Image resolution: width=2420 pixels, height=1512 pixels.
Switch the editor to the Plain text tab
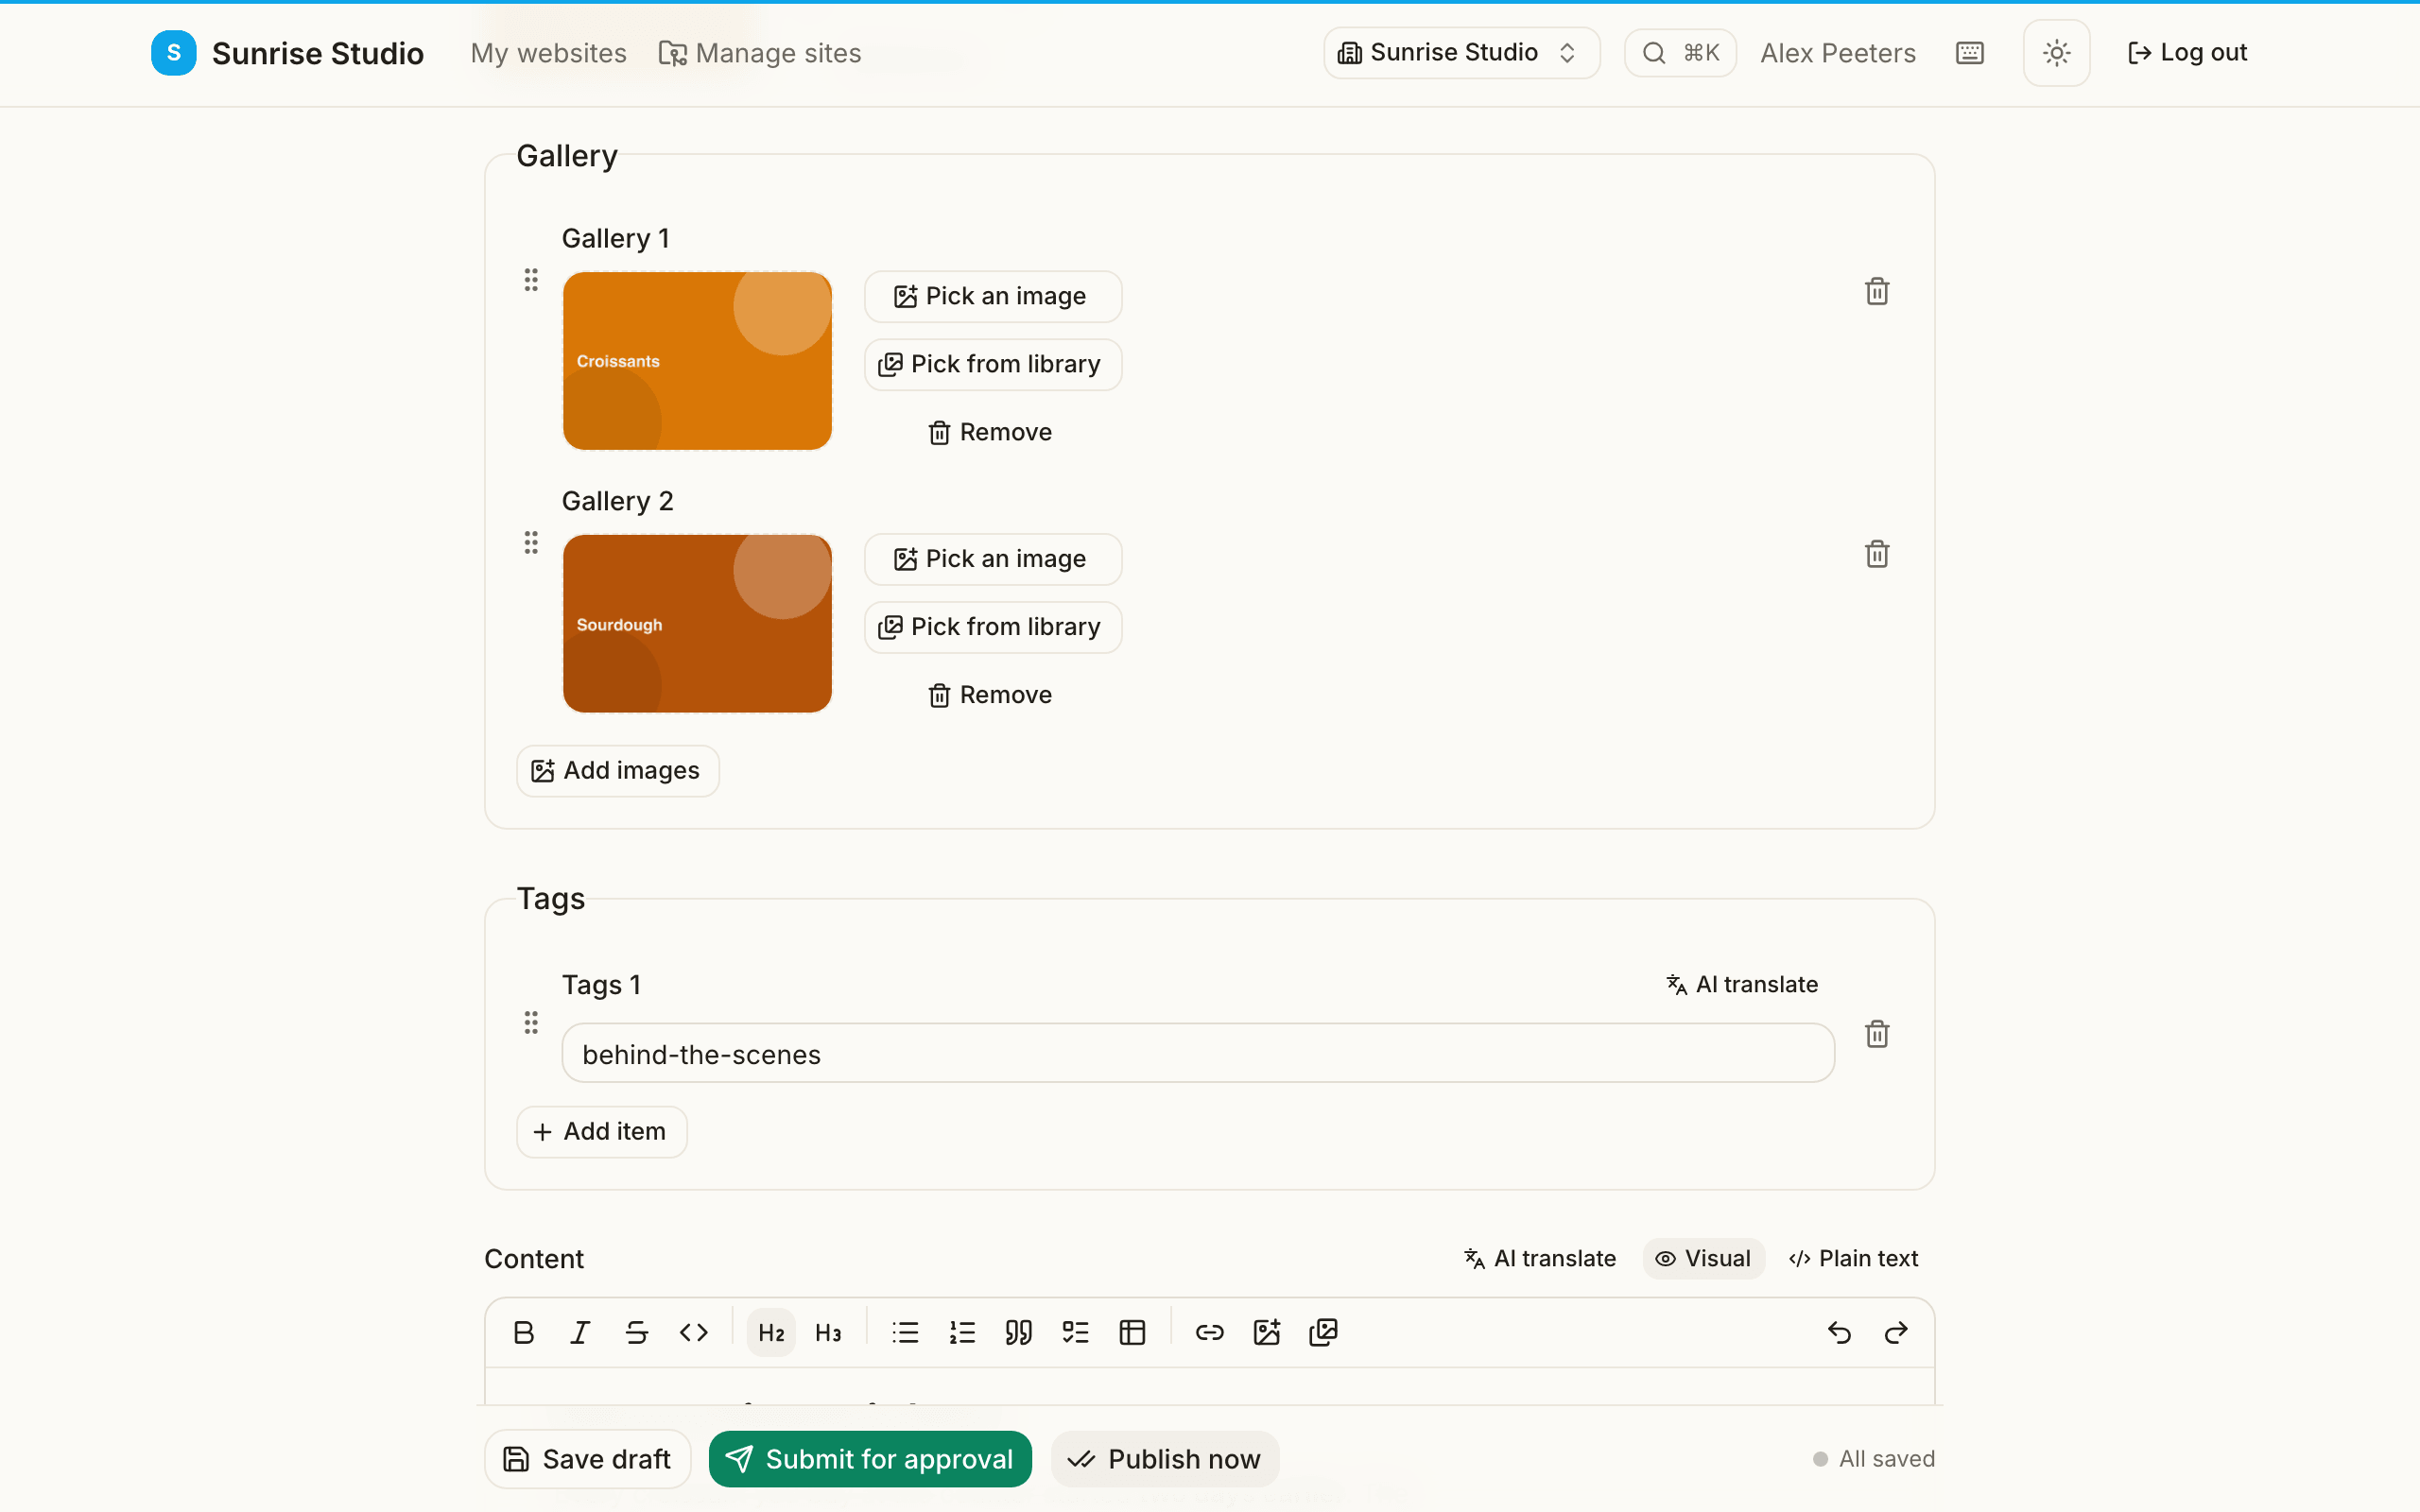[1853, 1258]
